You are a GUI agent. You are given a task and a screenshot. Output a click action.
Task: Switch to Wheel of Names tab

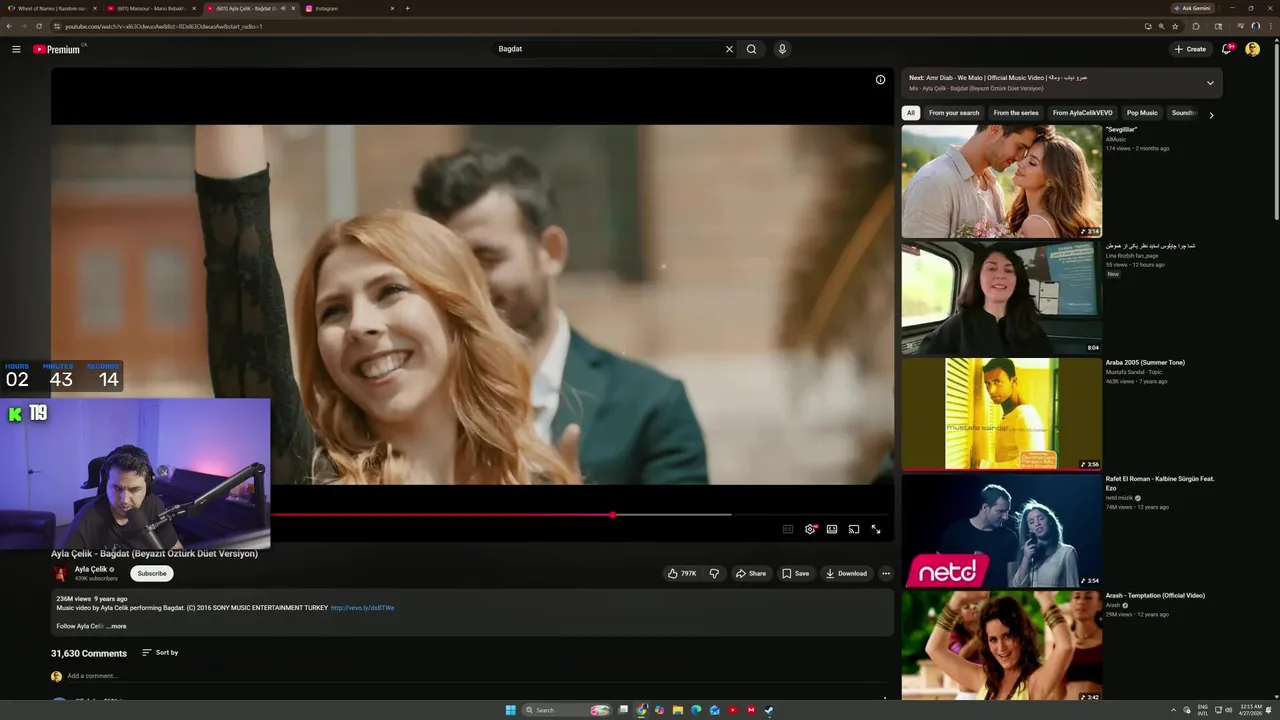click(x=50, y=8)
